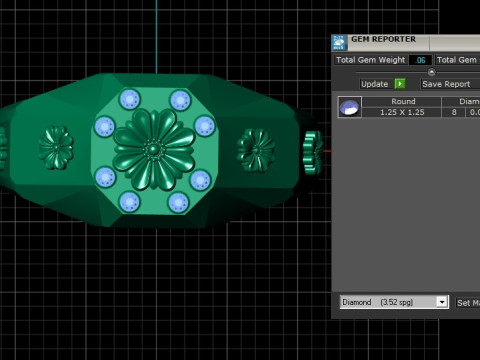Click the second Total Gem label at right
This screenshot has width=480, height=360.
457,60
